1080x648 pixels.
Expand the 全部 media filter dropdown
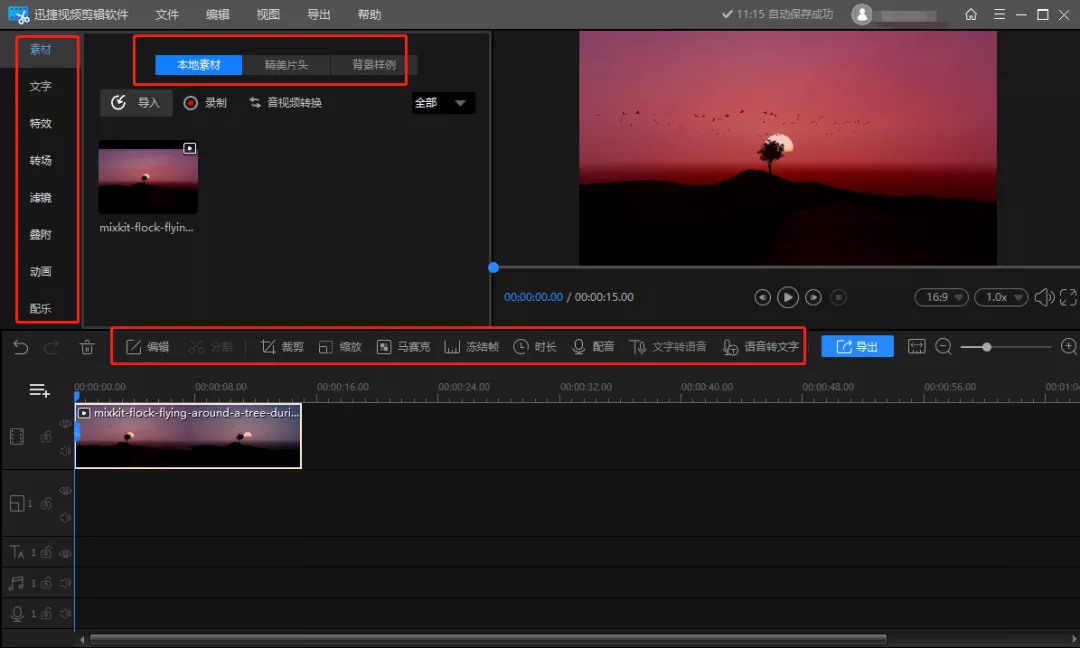click(443, 103)
